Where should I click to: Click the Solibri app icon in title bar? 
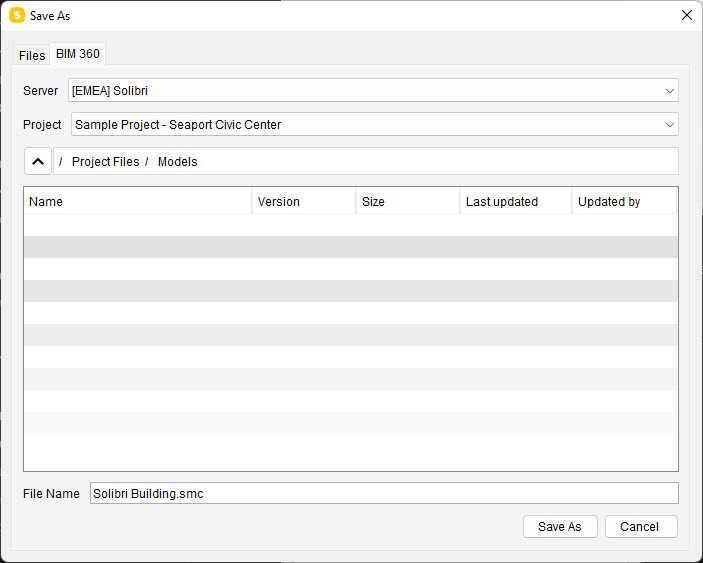click(x=16, y=16)
